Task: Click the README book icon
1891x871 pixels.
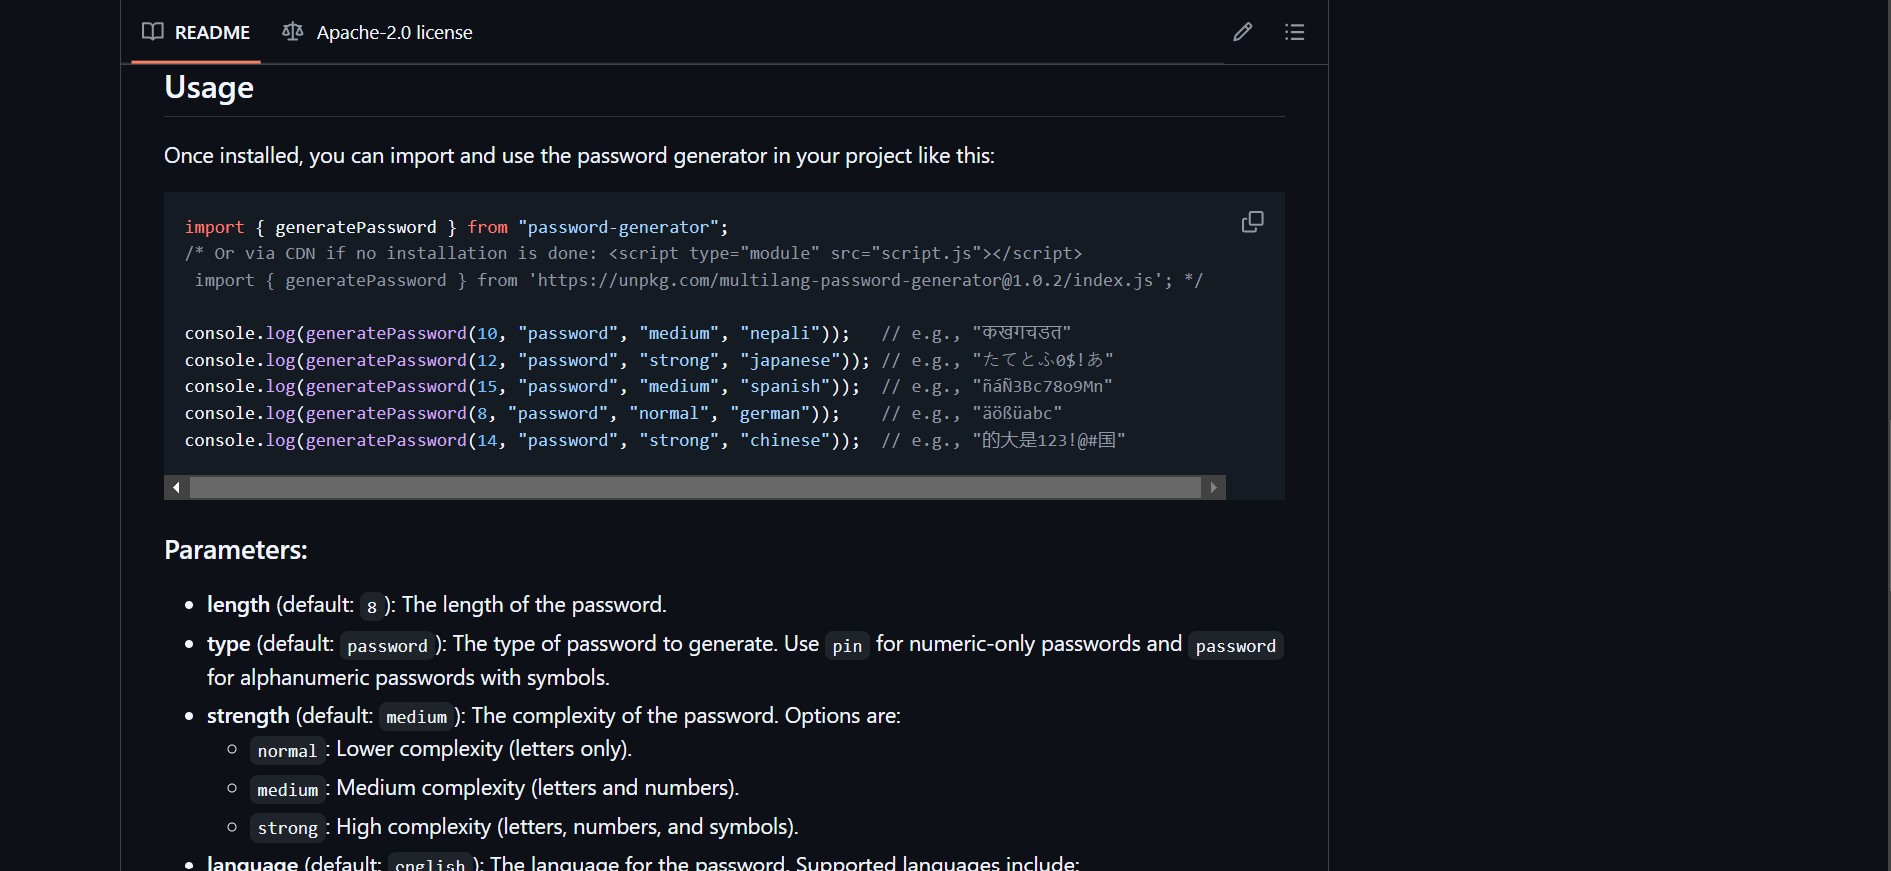Action: coord(153,32)
